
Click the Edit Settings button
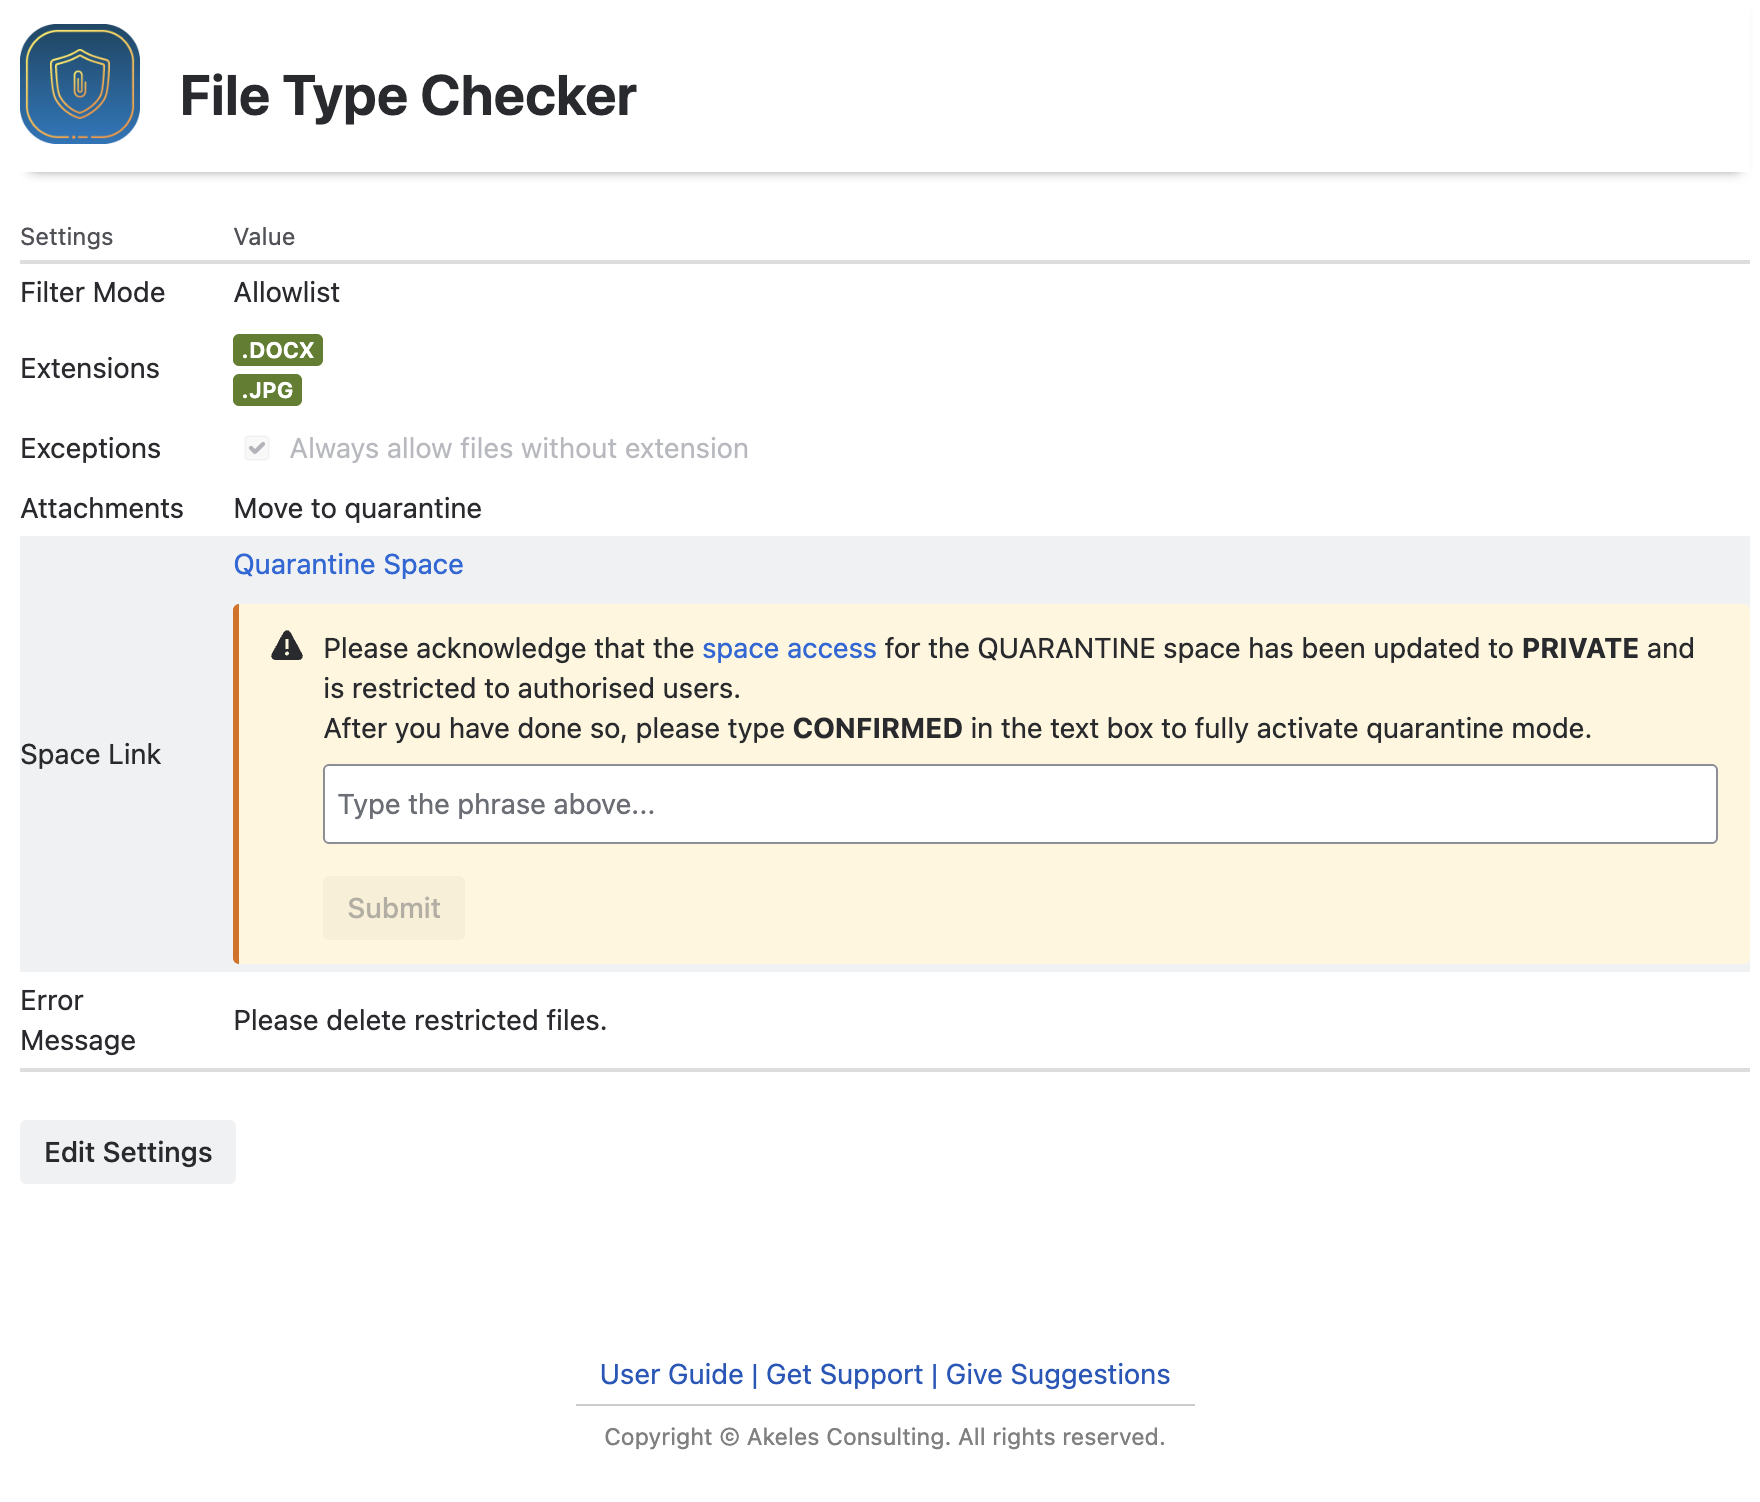click(x=128, y=1152)
